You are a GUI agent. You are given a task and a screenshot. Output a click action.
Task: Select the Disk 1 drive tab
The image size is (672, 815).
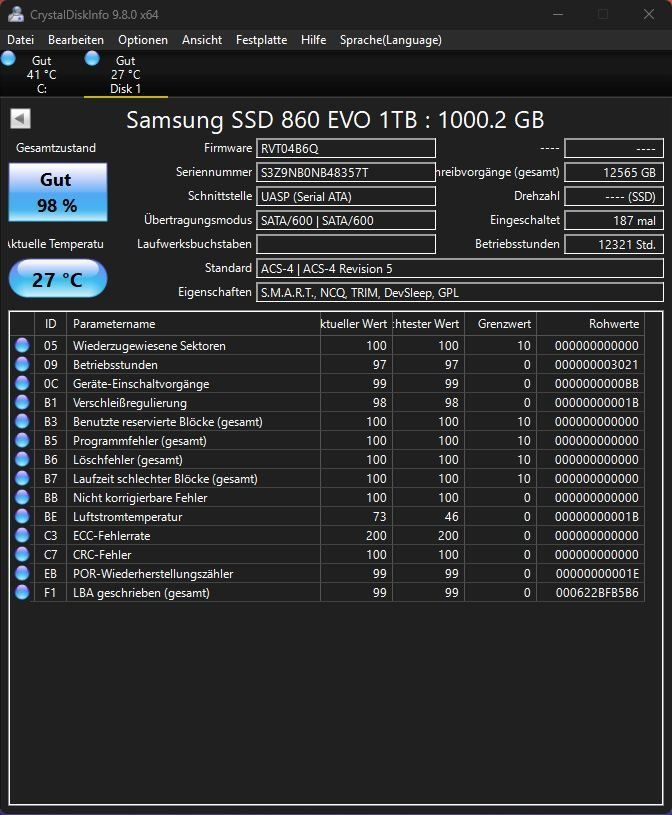point(126,74)
